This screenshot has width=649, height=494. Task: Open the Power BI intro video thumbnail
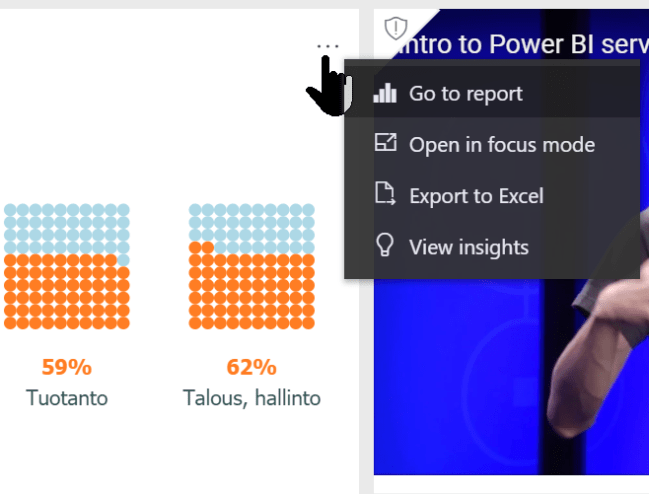pos(510,380)
